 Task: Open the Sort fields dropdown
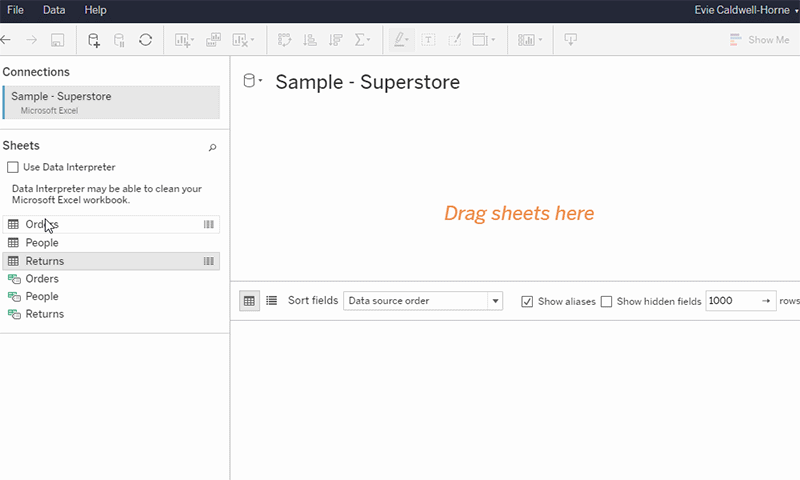423,301
